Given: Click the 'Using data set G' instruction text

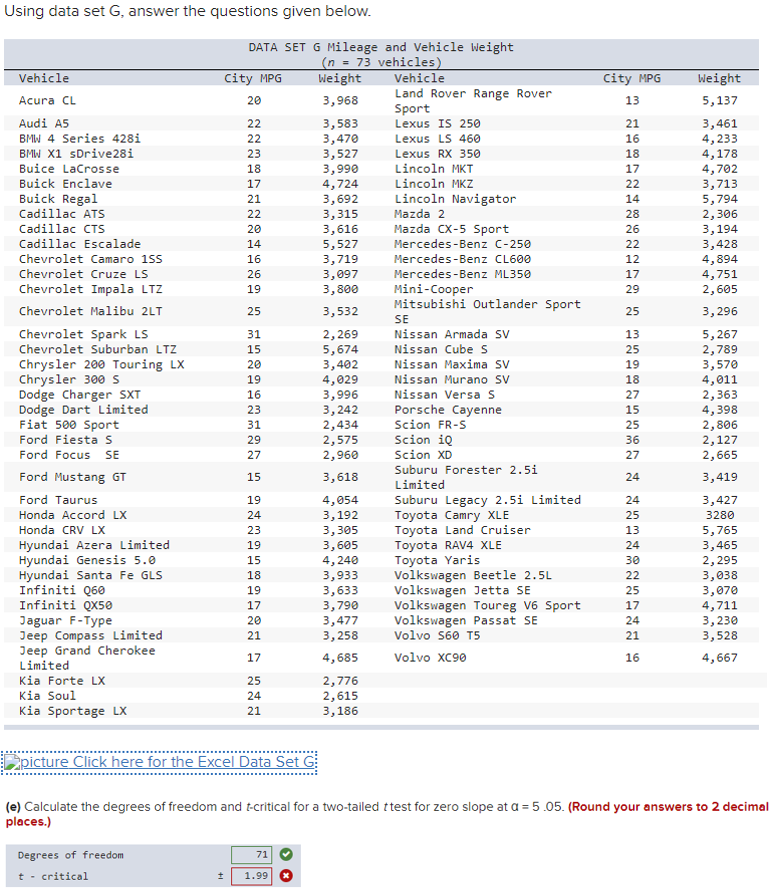Looking at the screenshot, I should [188, 11].
